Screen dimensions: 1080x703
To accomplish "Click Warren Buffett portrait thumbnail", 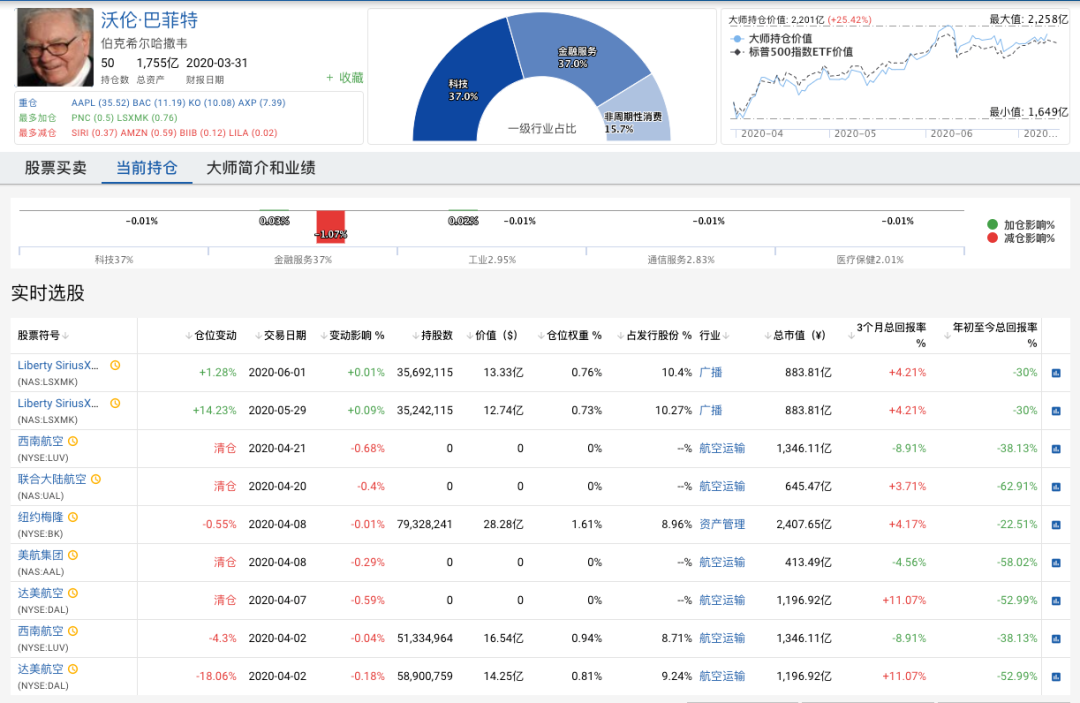I will (55, 48).
